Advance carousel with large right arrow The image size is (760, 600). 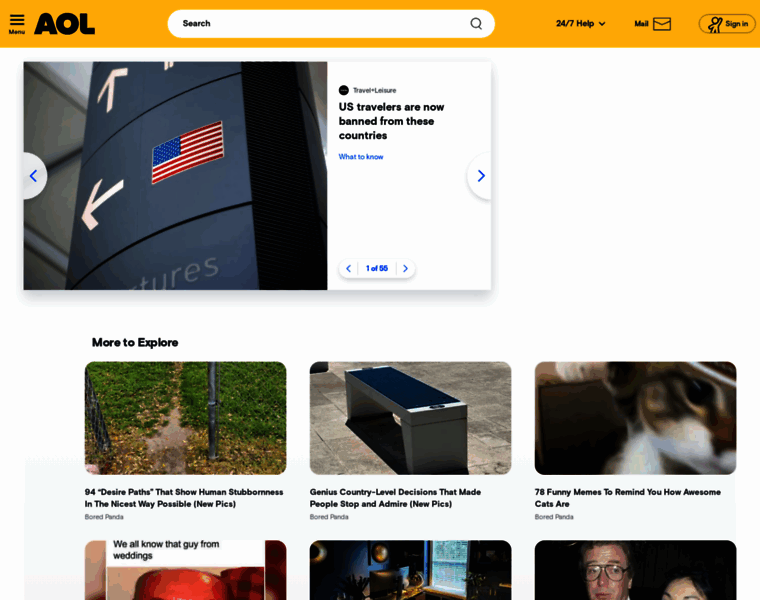pos(480,175)
